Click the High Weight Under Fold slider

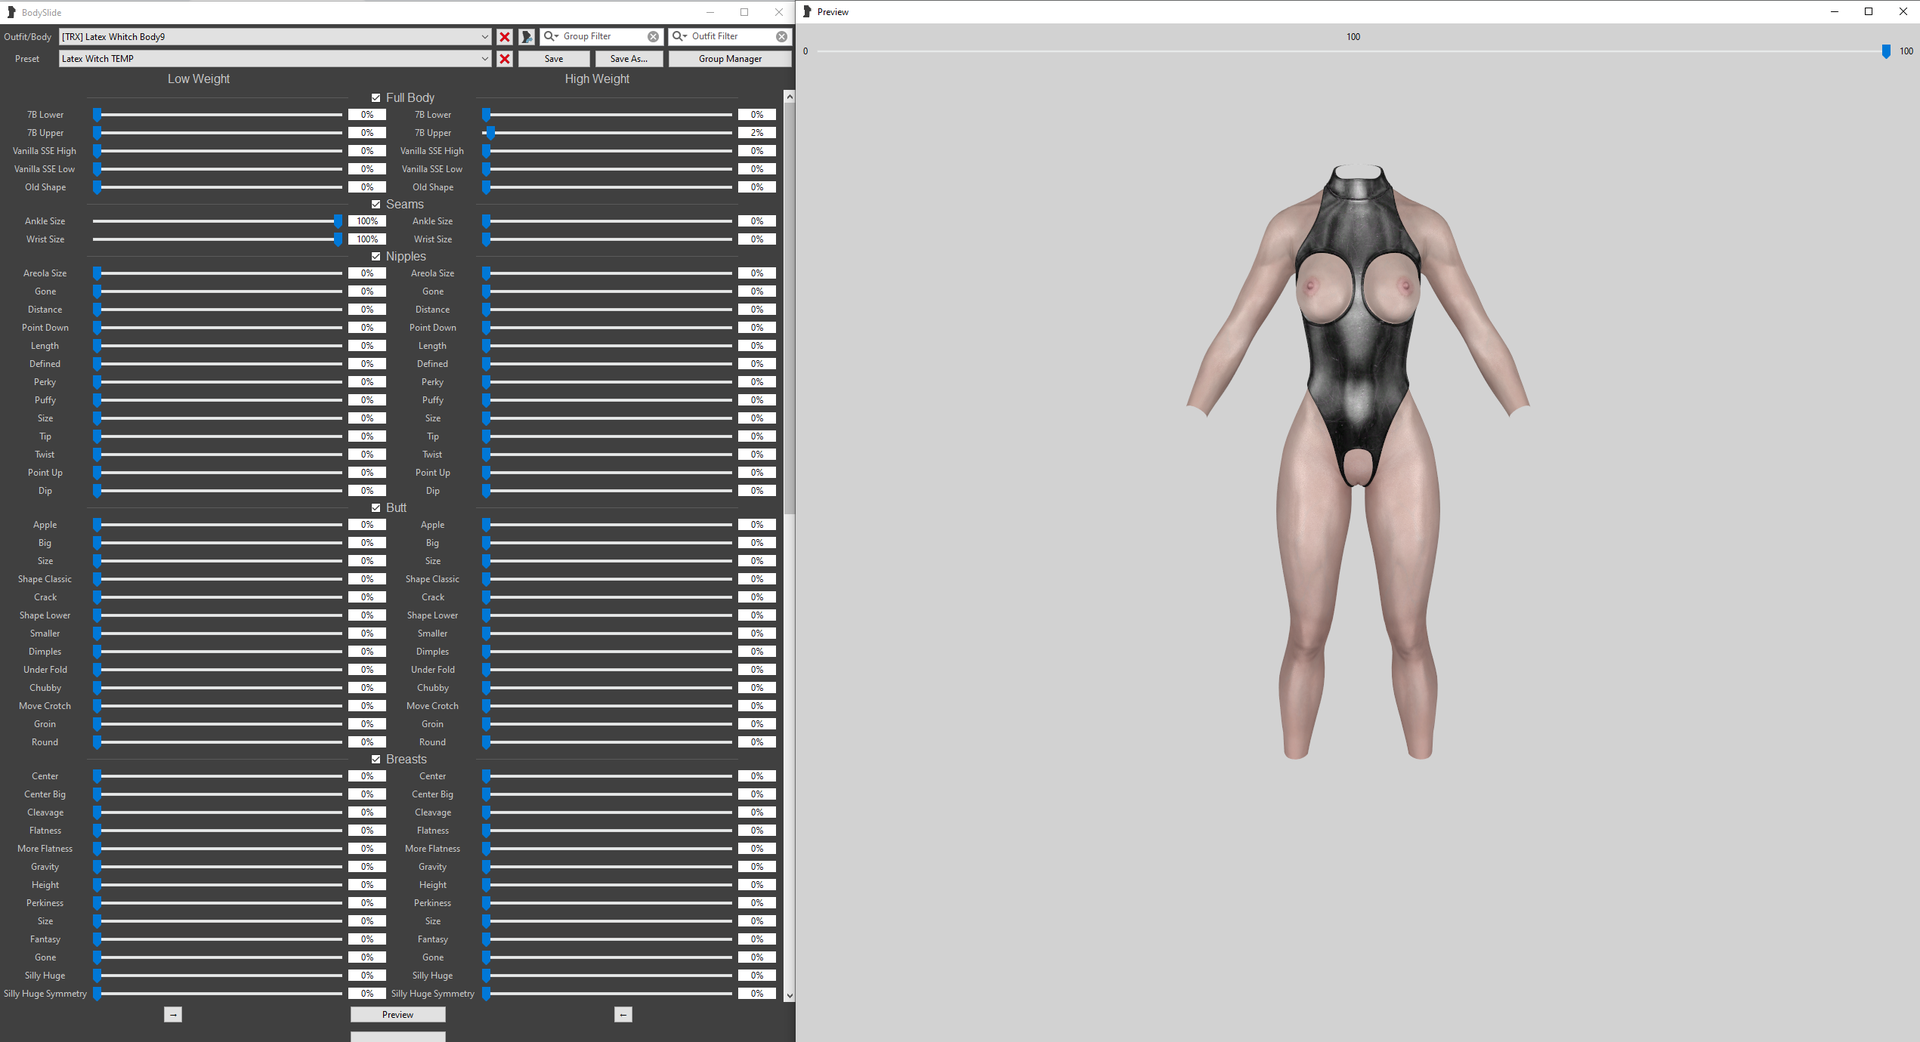click(x=609, y=670)
